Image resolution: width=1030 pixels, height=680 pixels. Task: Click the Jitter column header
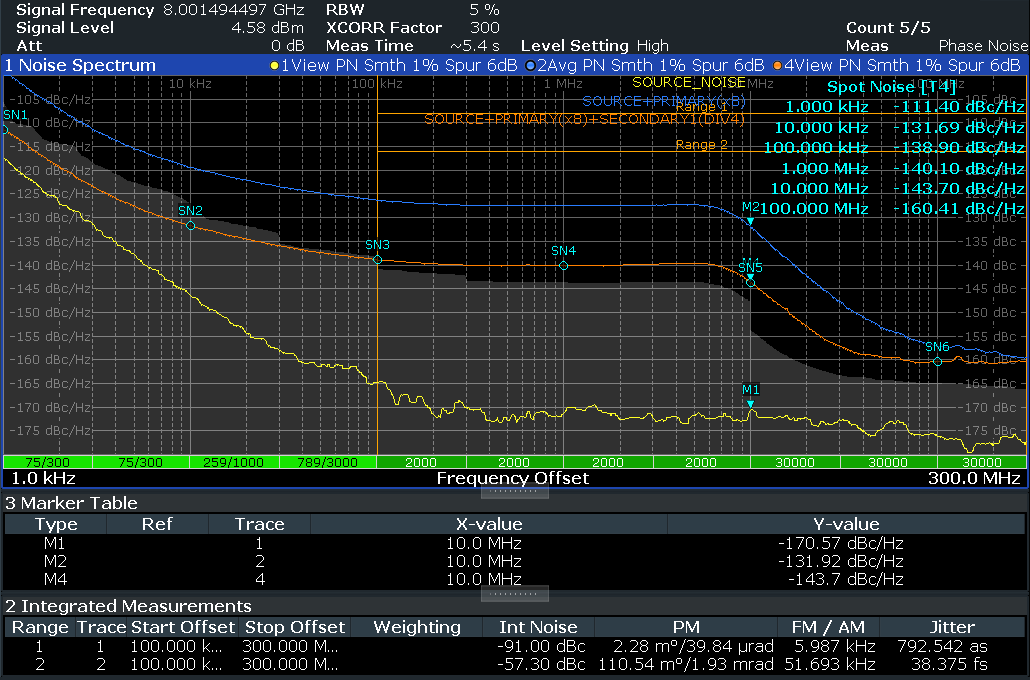click(x=952, y=627)
